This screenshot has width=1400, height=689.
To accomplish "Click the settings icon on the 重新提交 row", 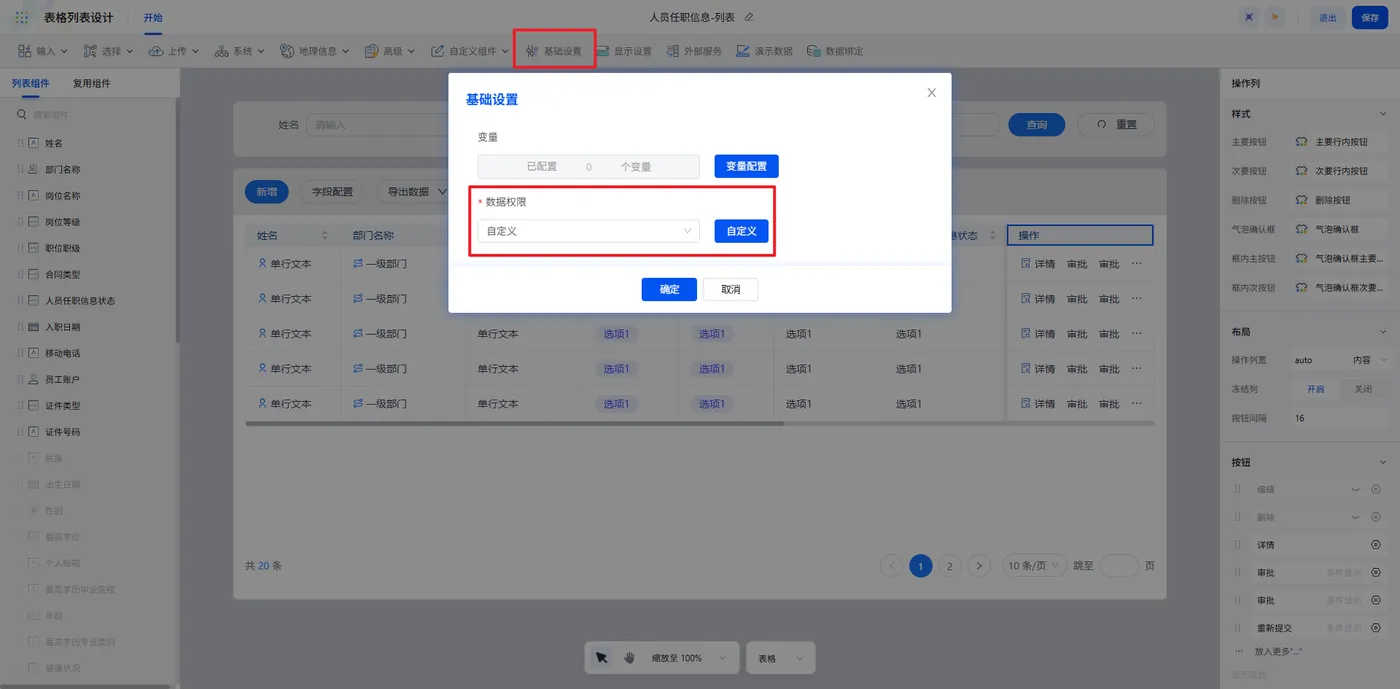I will 1375,628.
